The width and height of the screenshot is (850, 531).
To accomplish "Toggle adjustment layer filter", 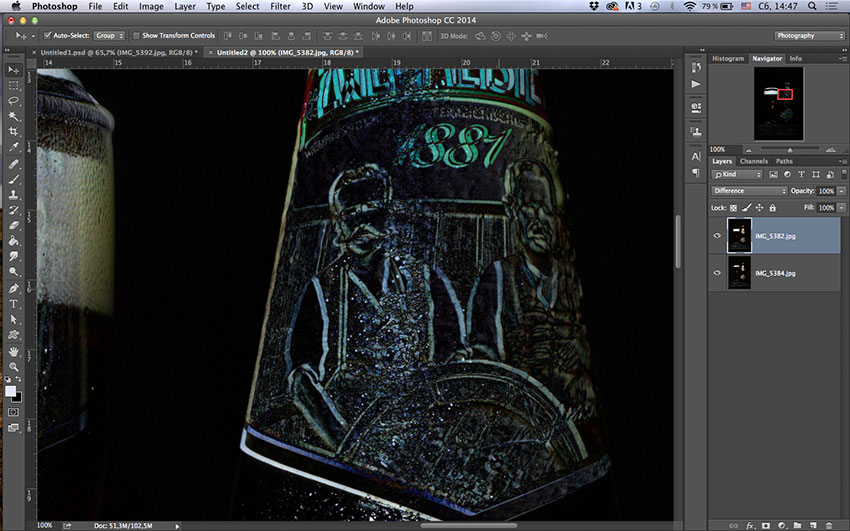I will tap(787, 174).
